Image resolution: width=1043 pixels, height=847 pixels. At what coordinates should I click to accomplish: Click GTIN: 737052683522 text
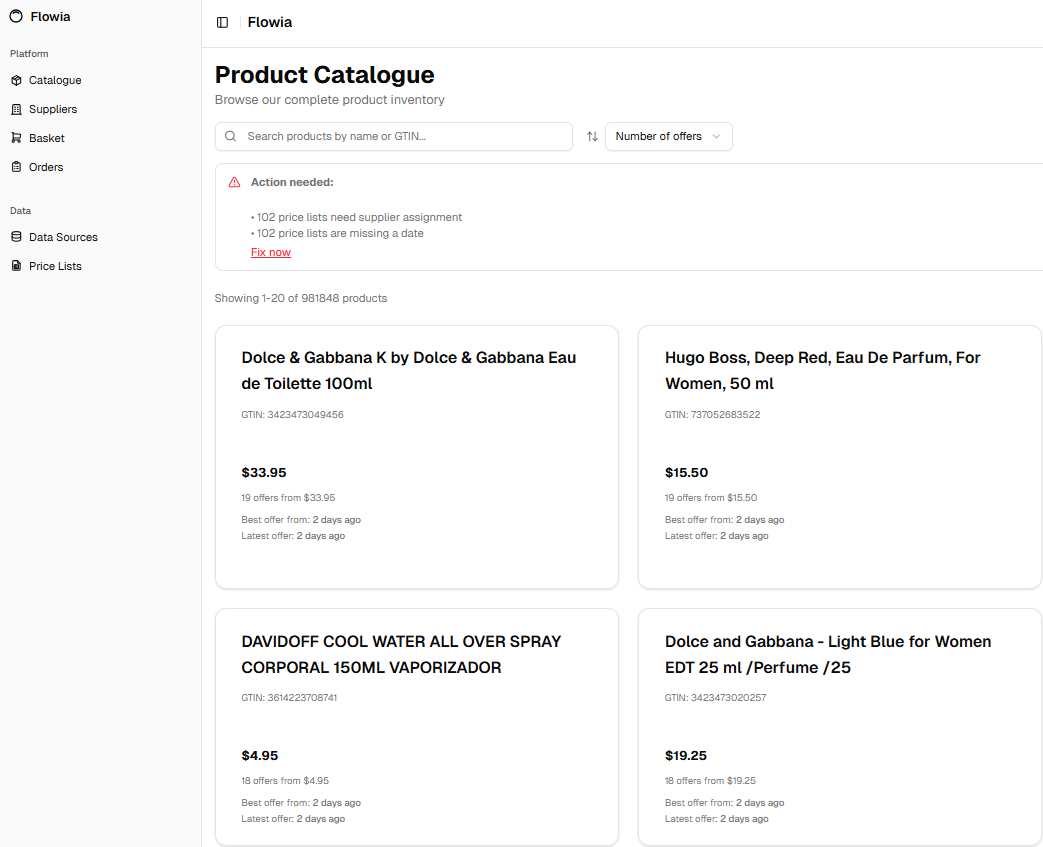712,415
